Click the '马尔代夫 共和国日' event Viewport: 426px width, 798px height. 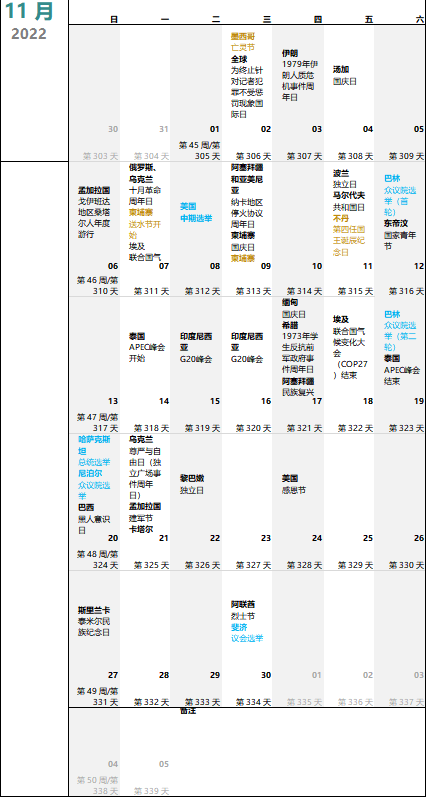click(x=349, y=201)
